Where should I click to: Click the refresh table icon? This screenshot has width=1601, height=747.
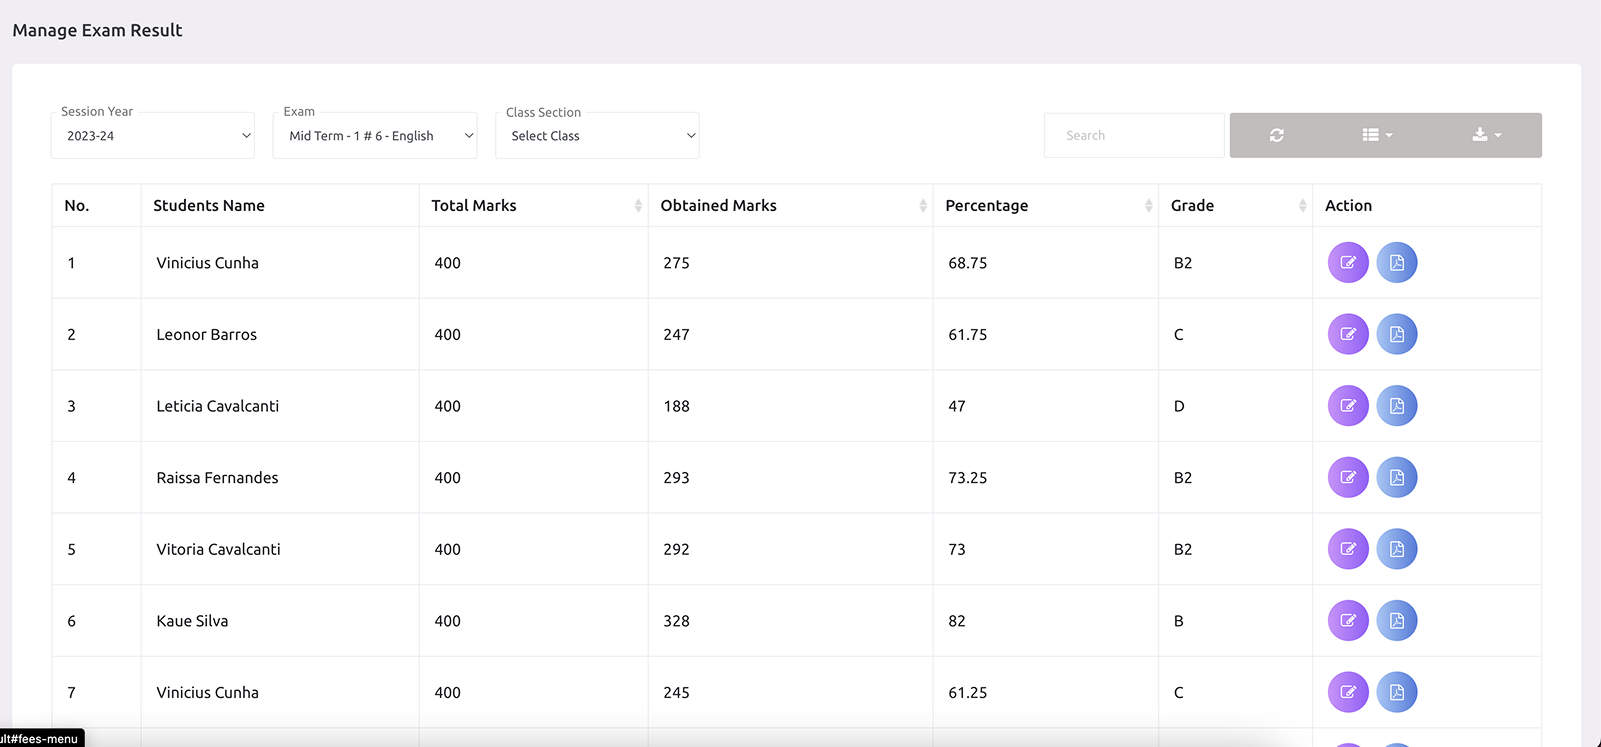(x=1276, y=135)
